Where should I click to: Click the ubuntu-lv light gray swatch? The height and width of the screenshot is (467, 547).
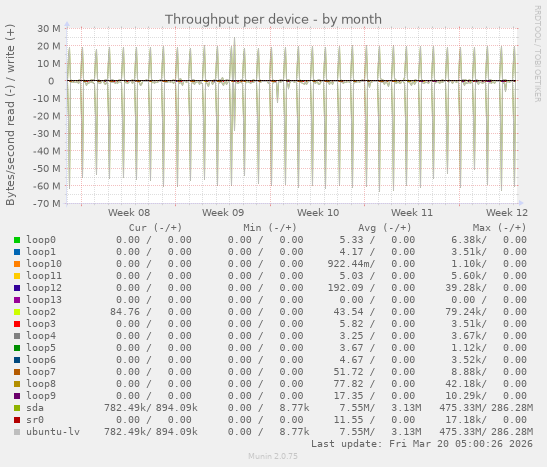click(x=17, y=432)
